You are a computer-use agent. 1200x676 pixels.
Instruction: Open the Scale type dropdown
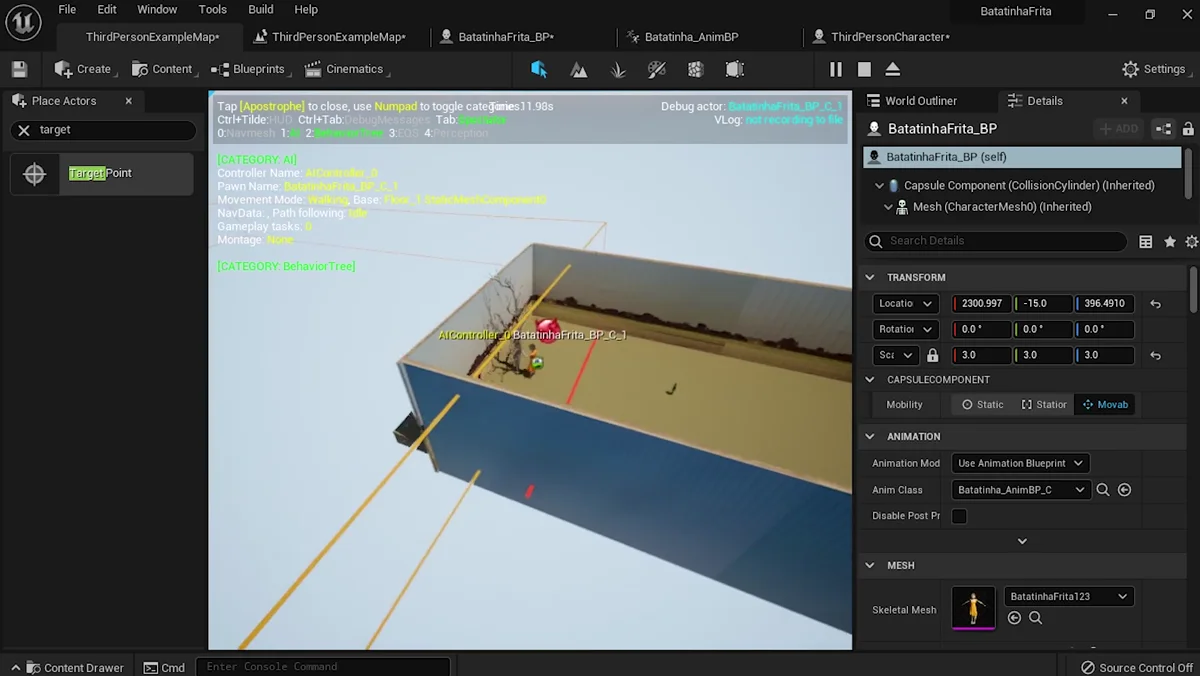[896, 355]
